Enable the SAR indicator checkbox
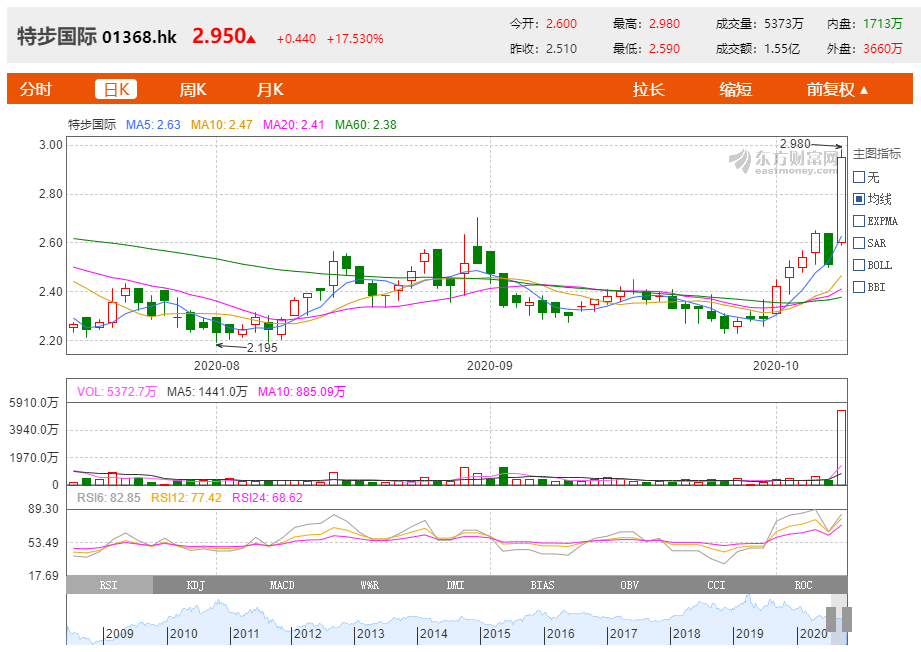 [x=859, y=243]
